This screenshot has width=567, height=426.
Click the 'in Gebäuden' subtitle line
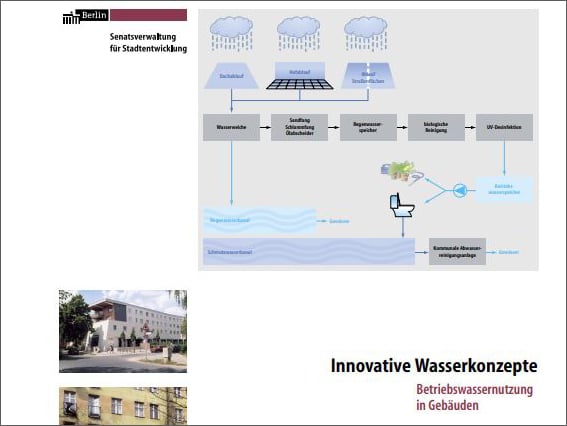point(447,405)
